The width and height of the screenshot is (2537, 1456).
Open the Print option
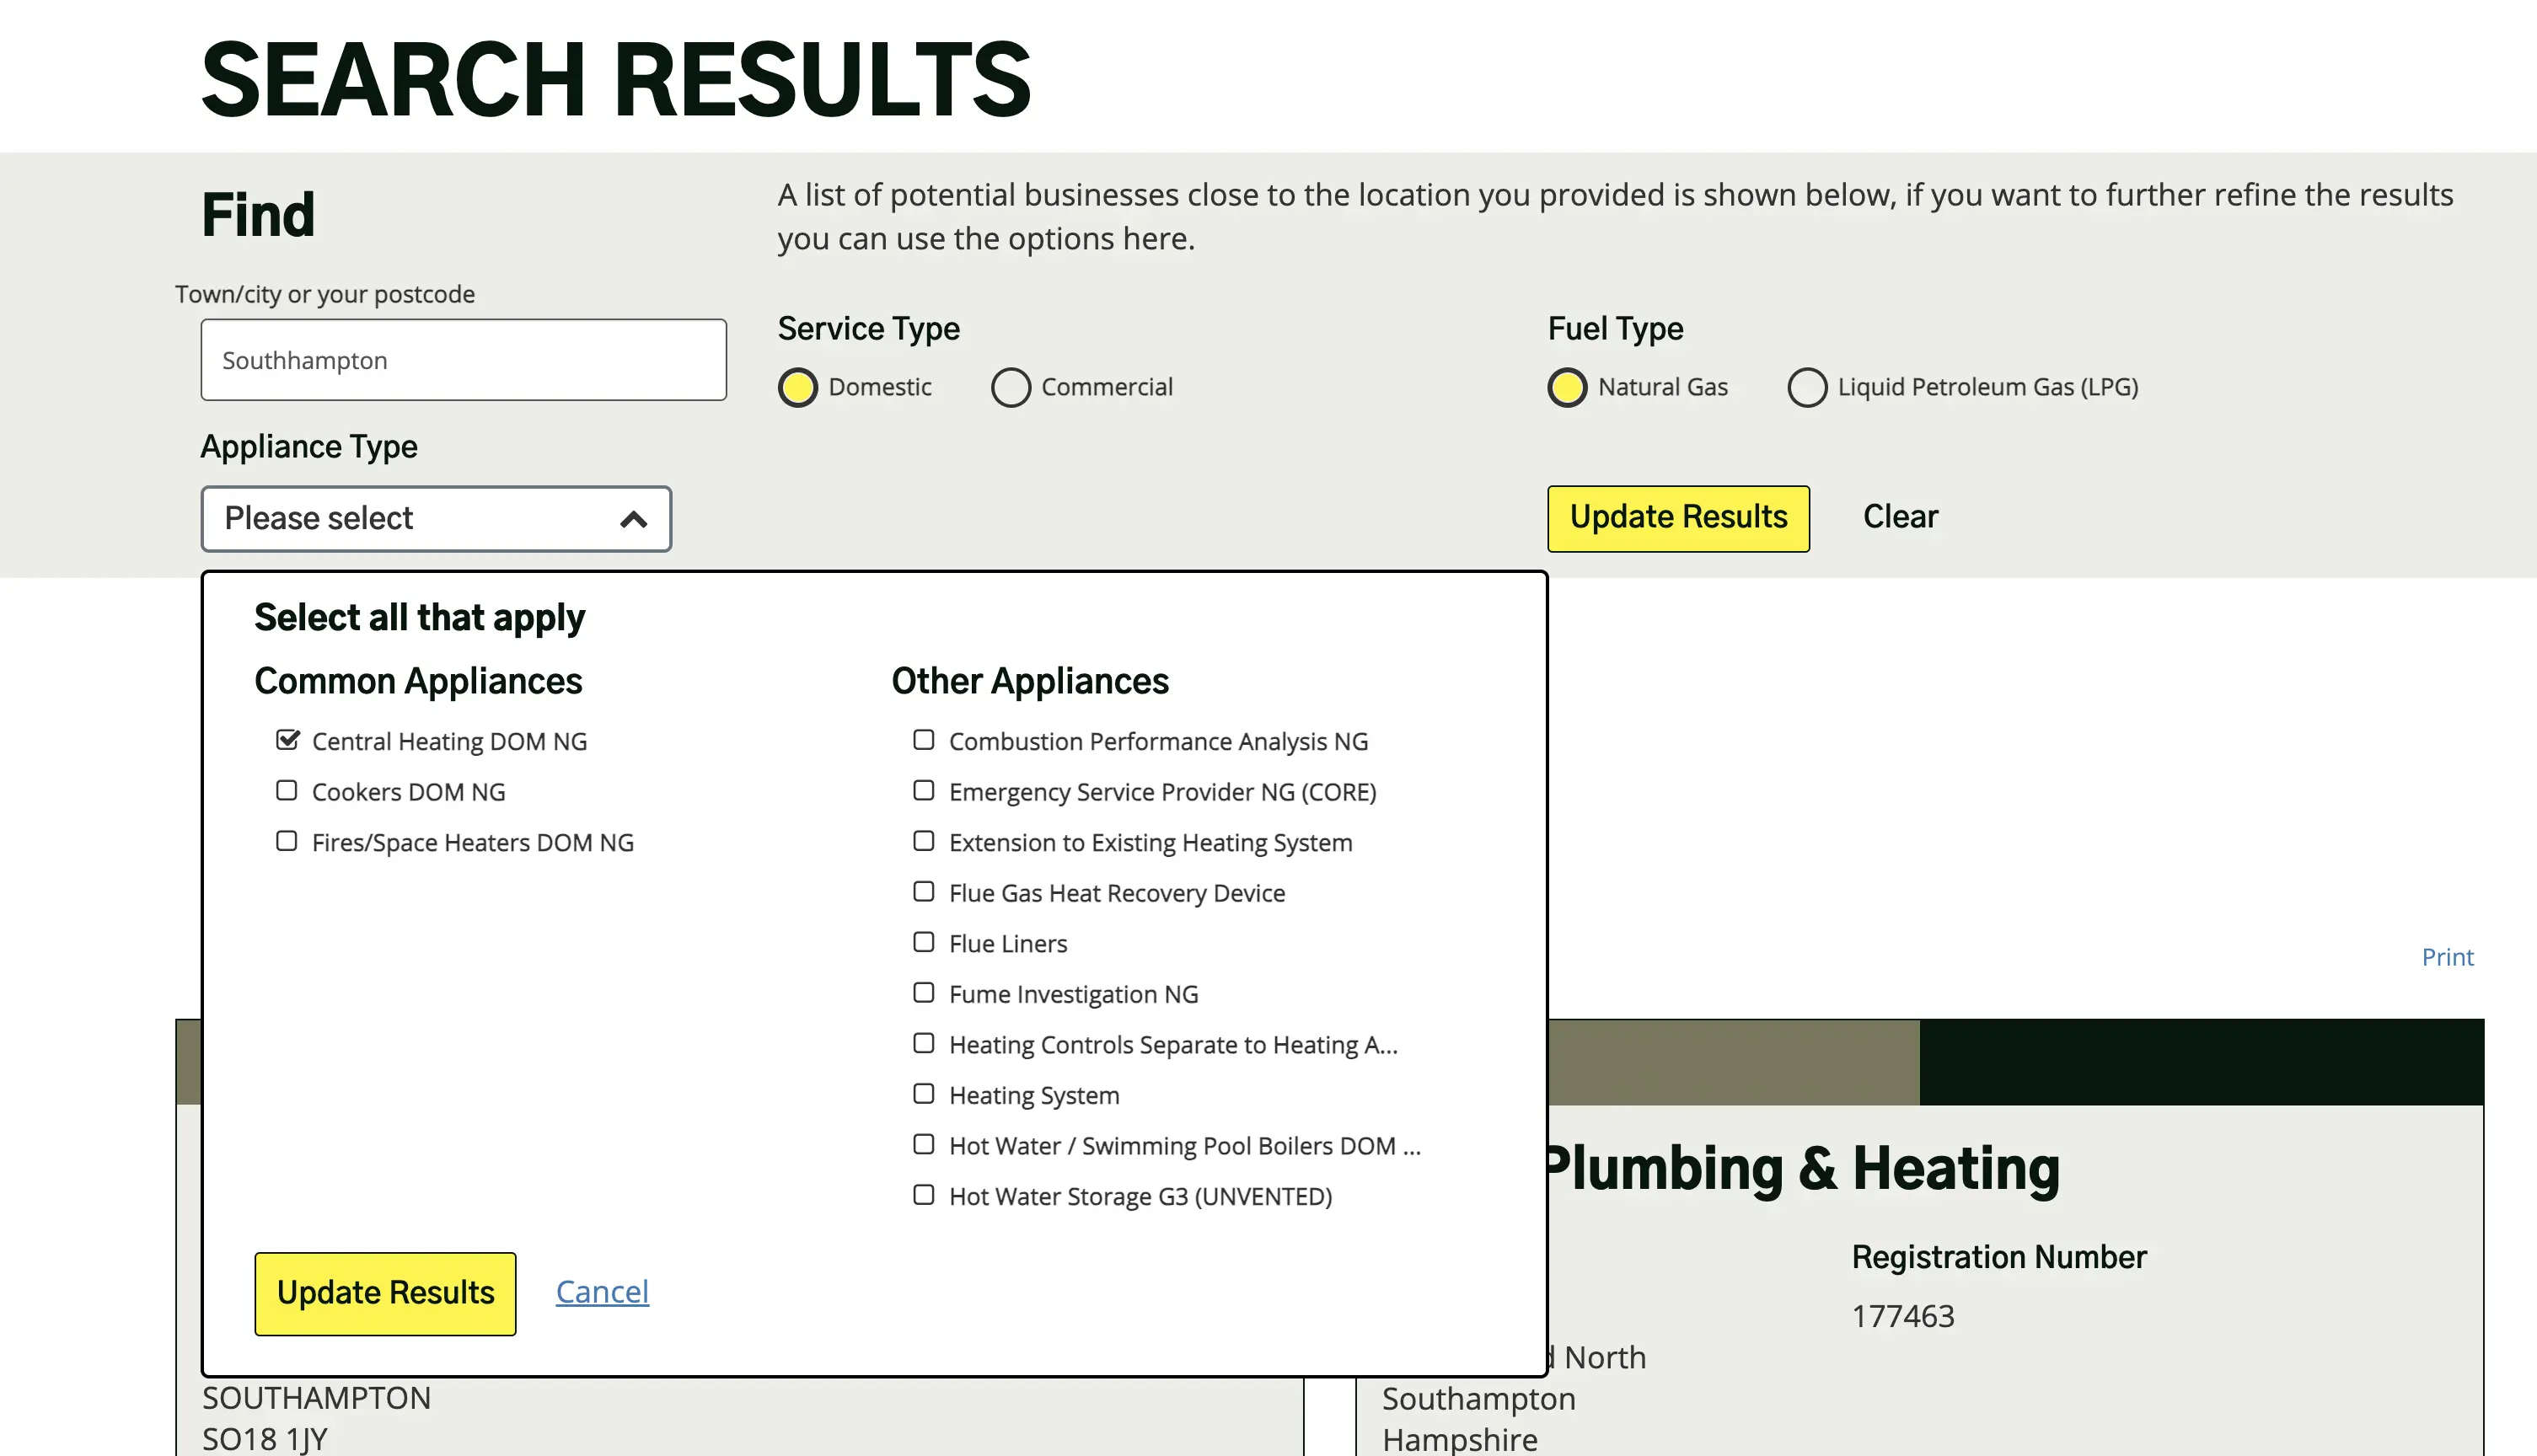point(2447,957)
